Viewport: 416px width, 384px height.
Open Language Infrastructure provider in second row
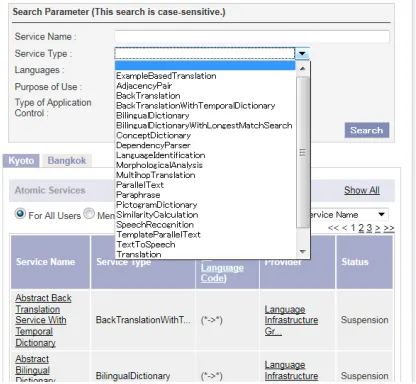[x=291, y=370]
